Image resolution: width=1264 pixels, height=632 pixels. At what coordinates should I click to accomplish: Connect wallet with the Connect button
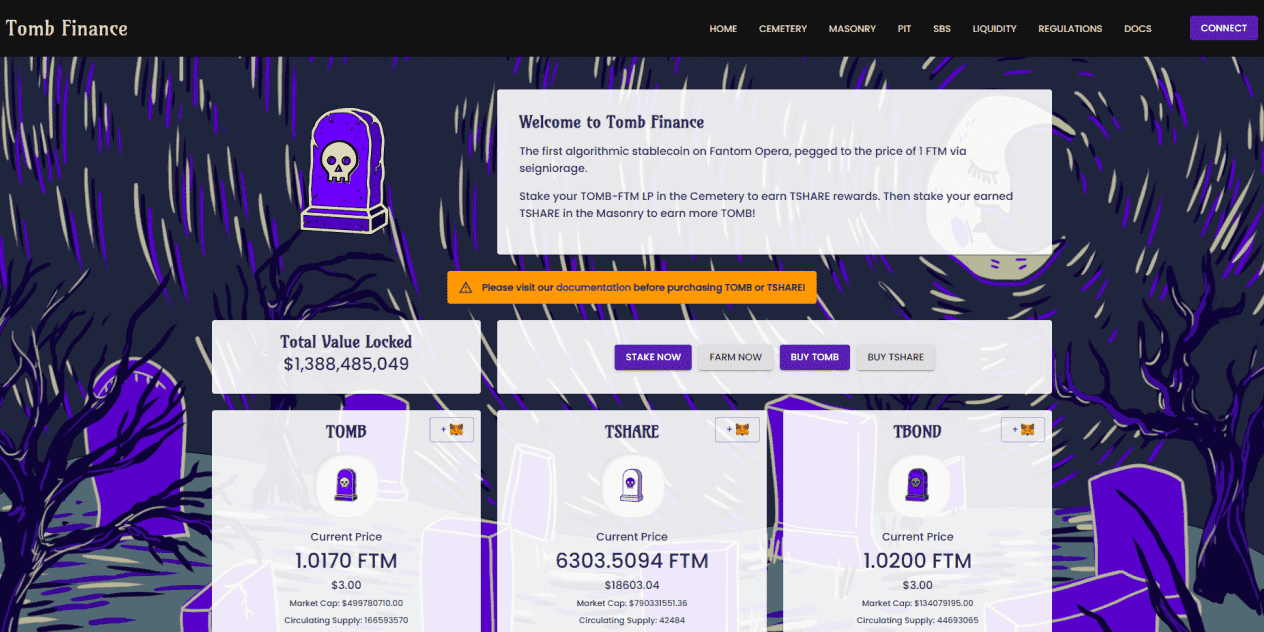(x=1224, y=28)
